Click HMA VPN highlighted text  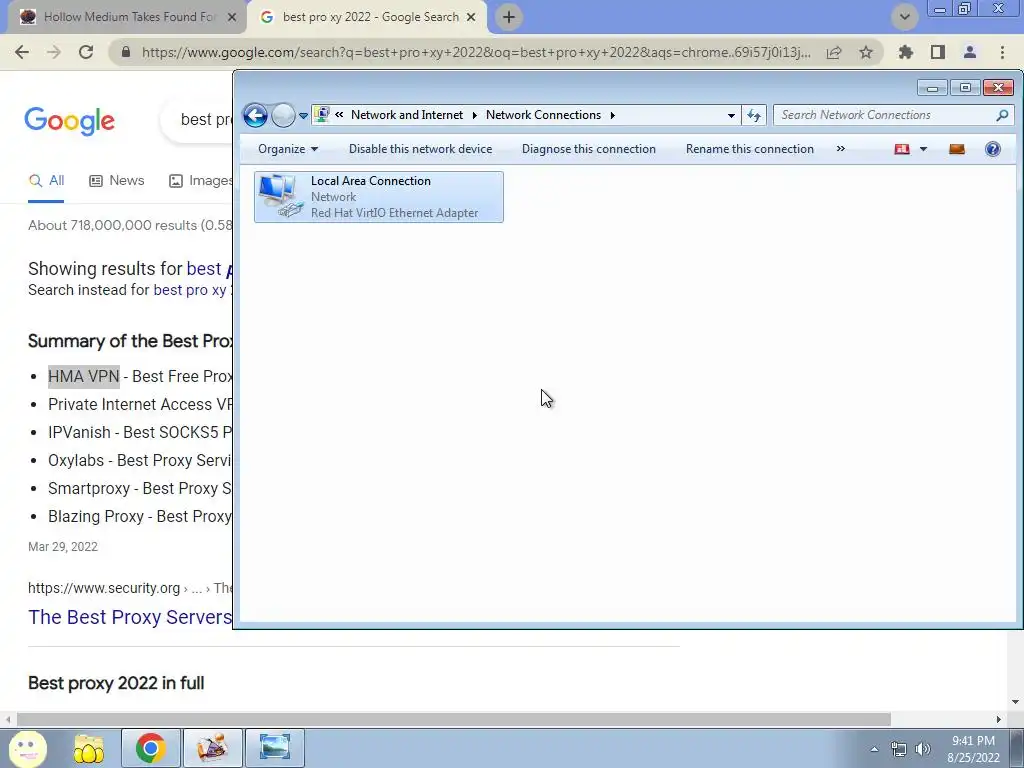tap(84, 377)
